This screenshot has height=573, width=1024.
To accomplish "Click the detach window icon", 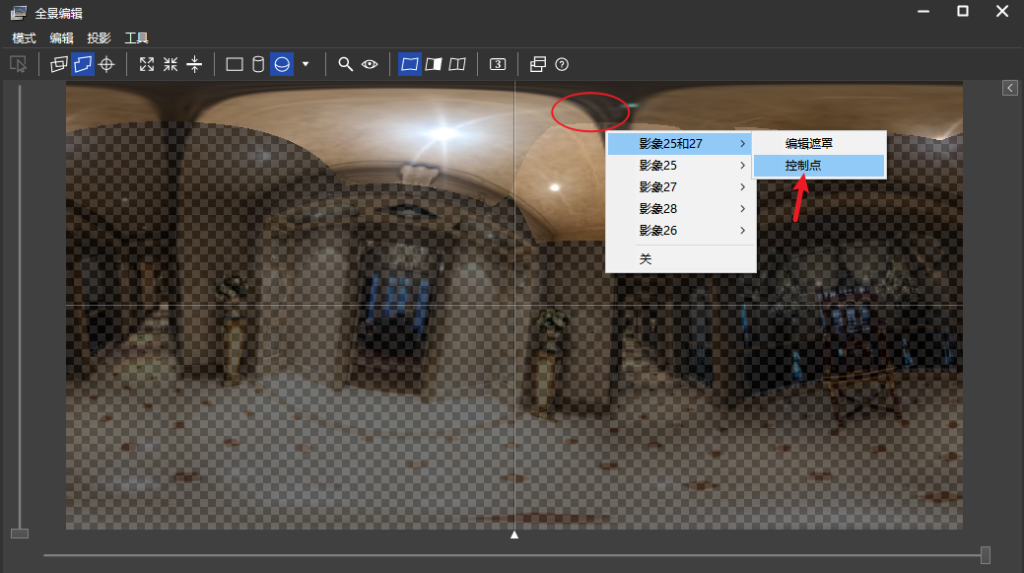I will point(537,64).
